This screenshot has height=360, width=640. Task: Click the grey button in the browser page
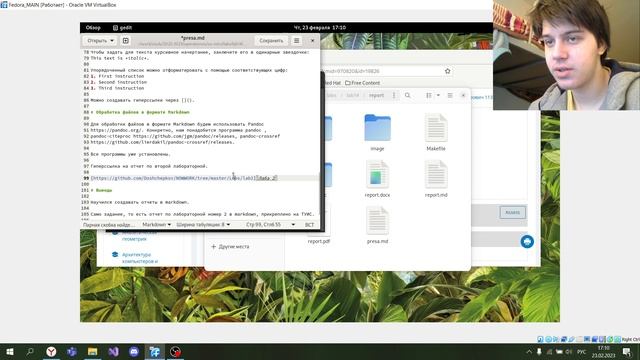(512, 212)
